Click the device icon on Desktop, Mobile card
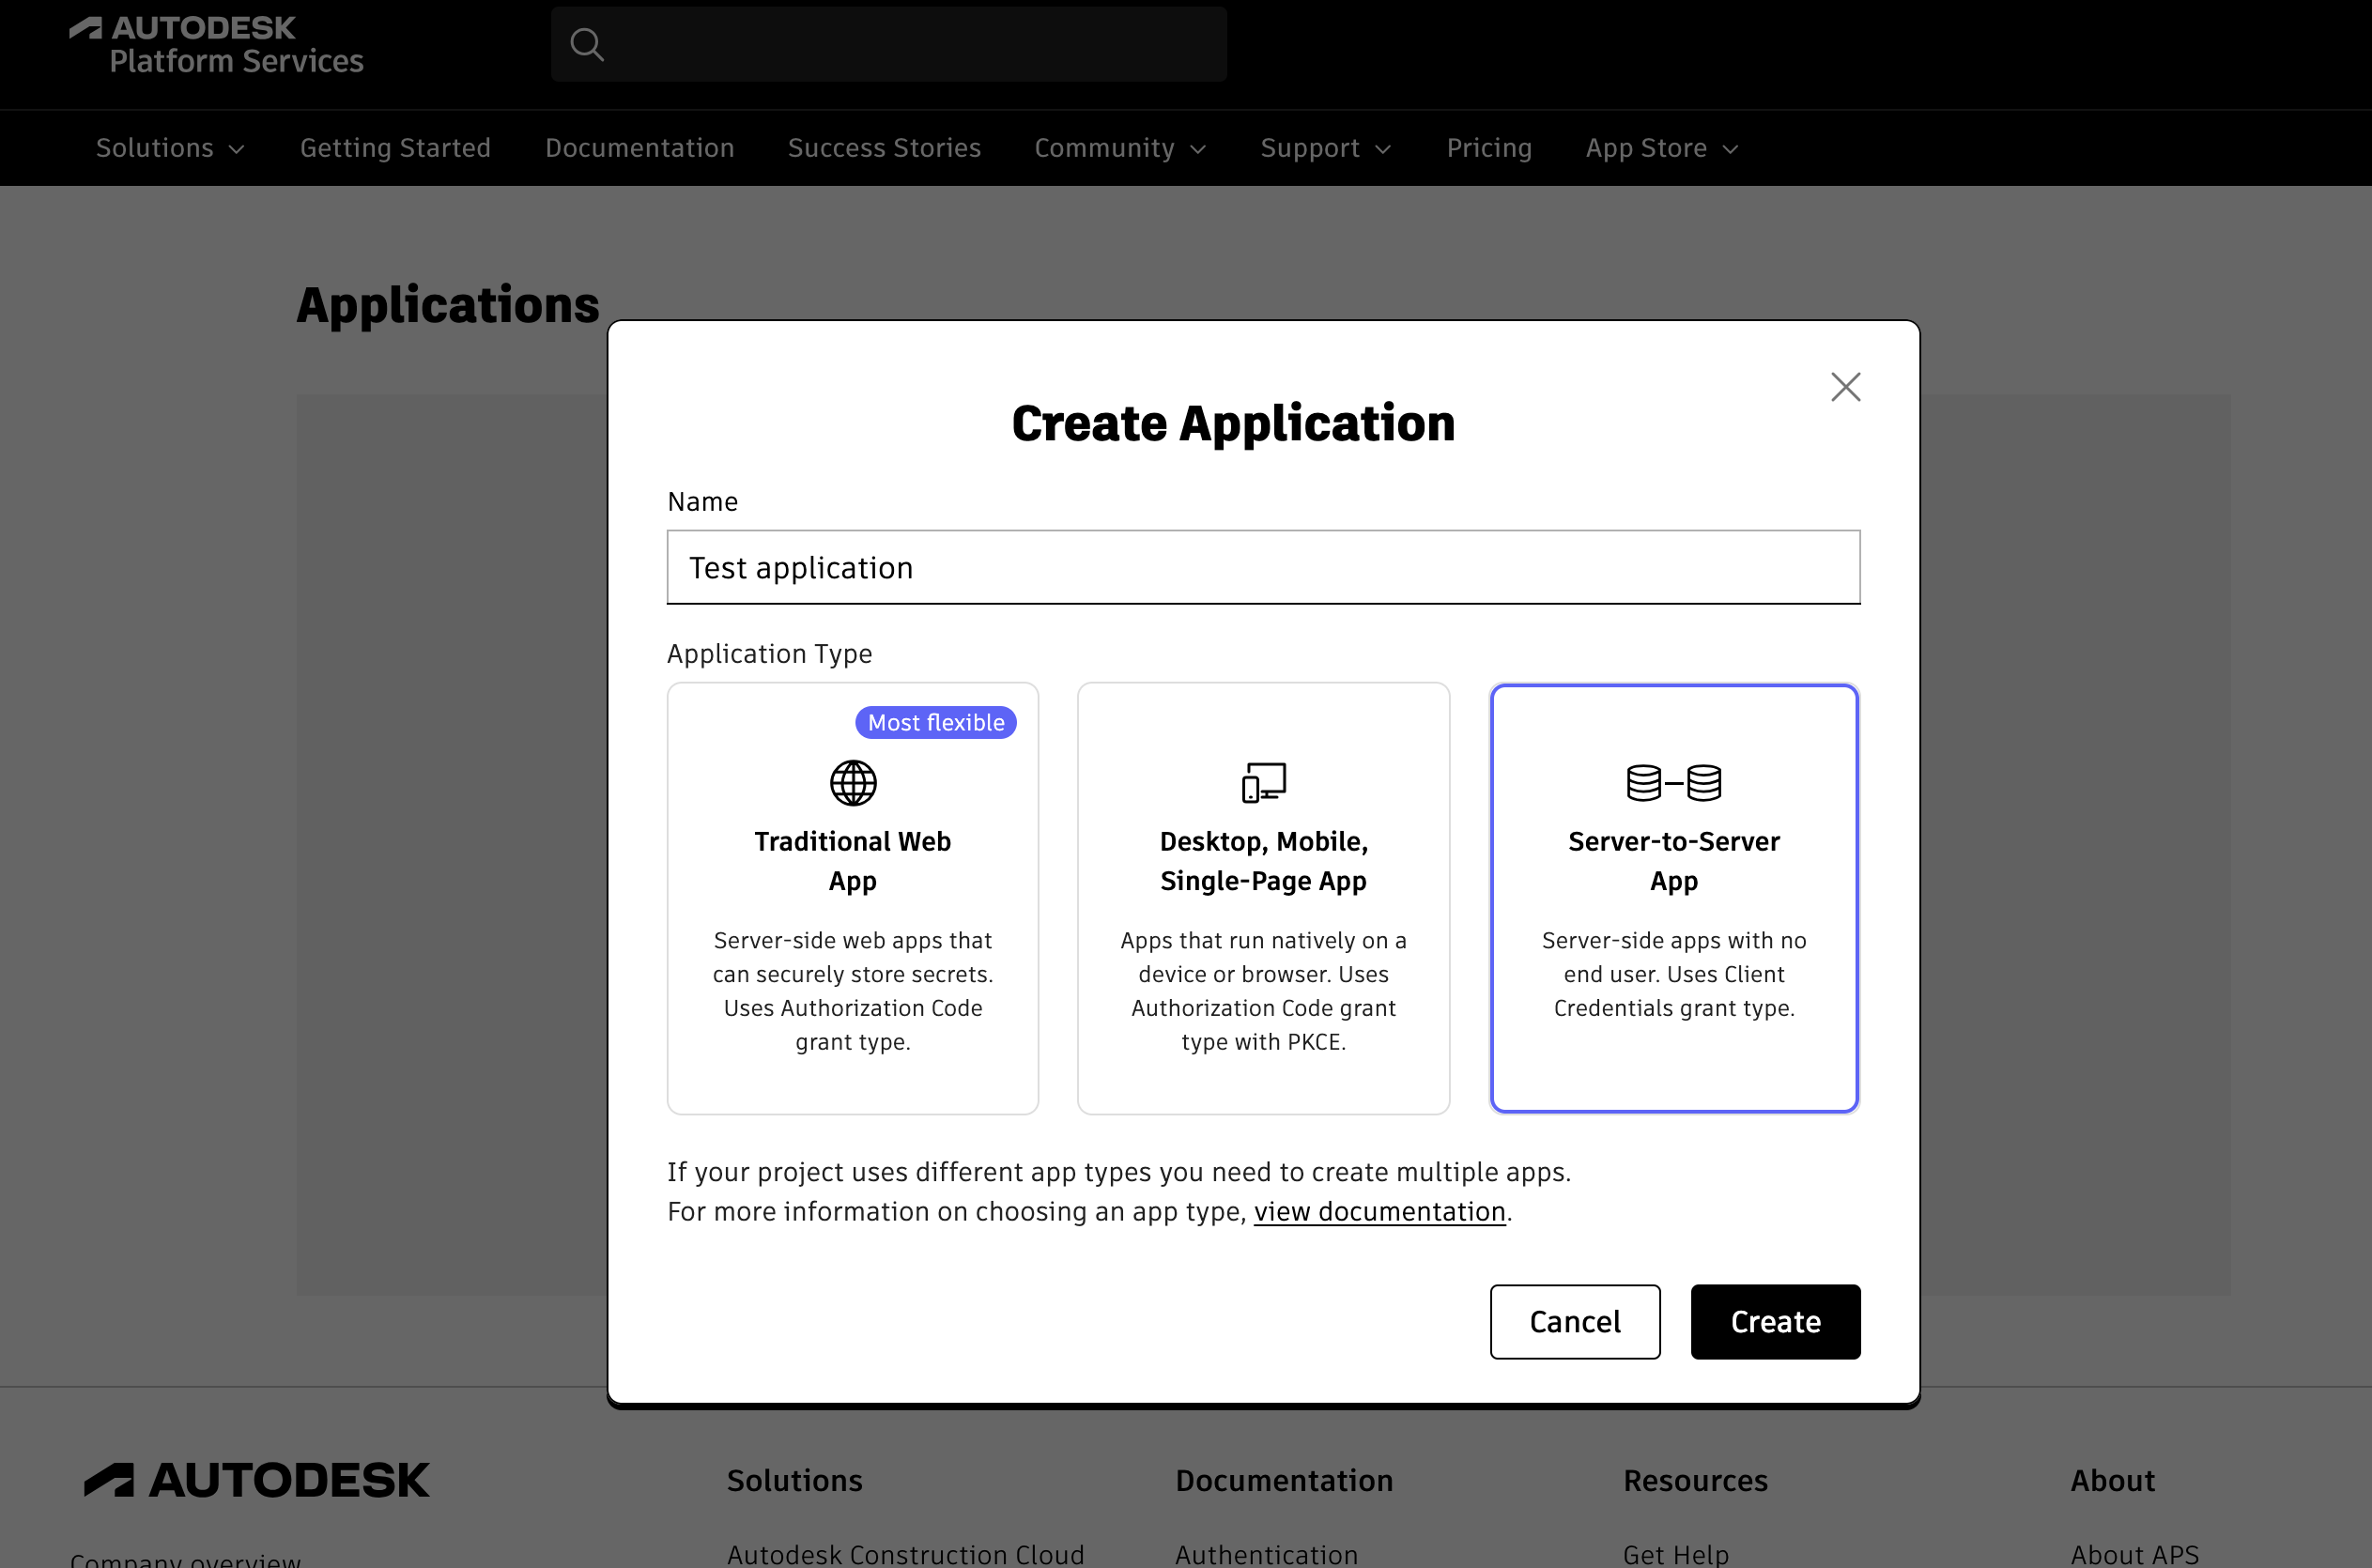Viewport: 2372px width, 1568px height. (x=1263, y=782)
